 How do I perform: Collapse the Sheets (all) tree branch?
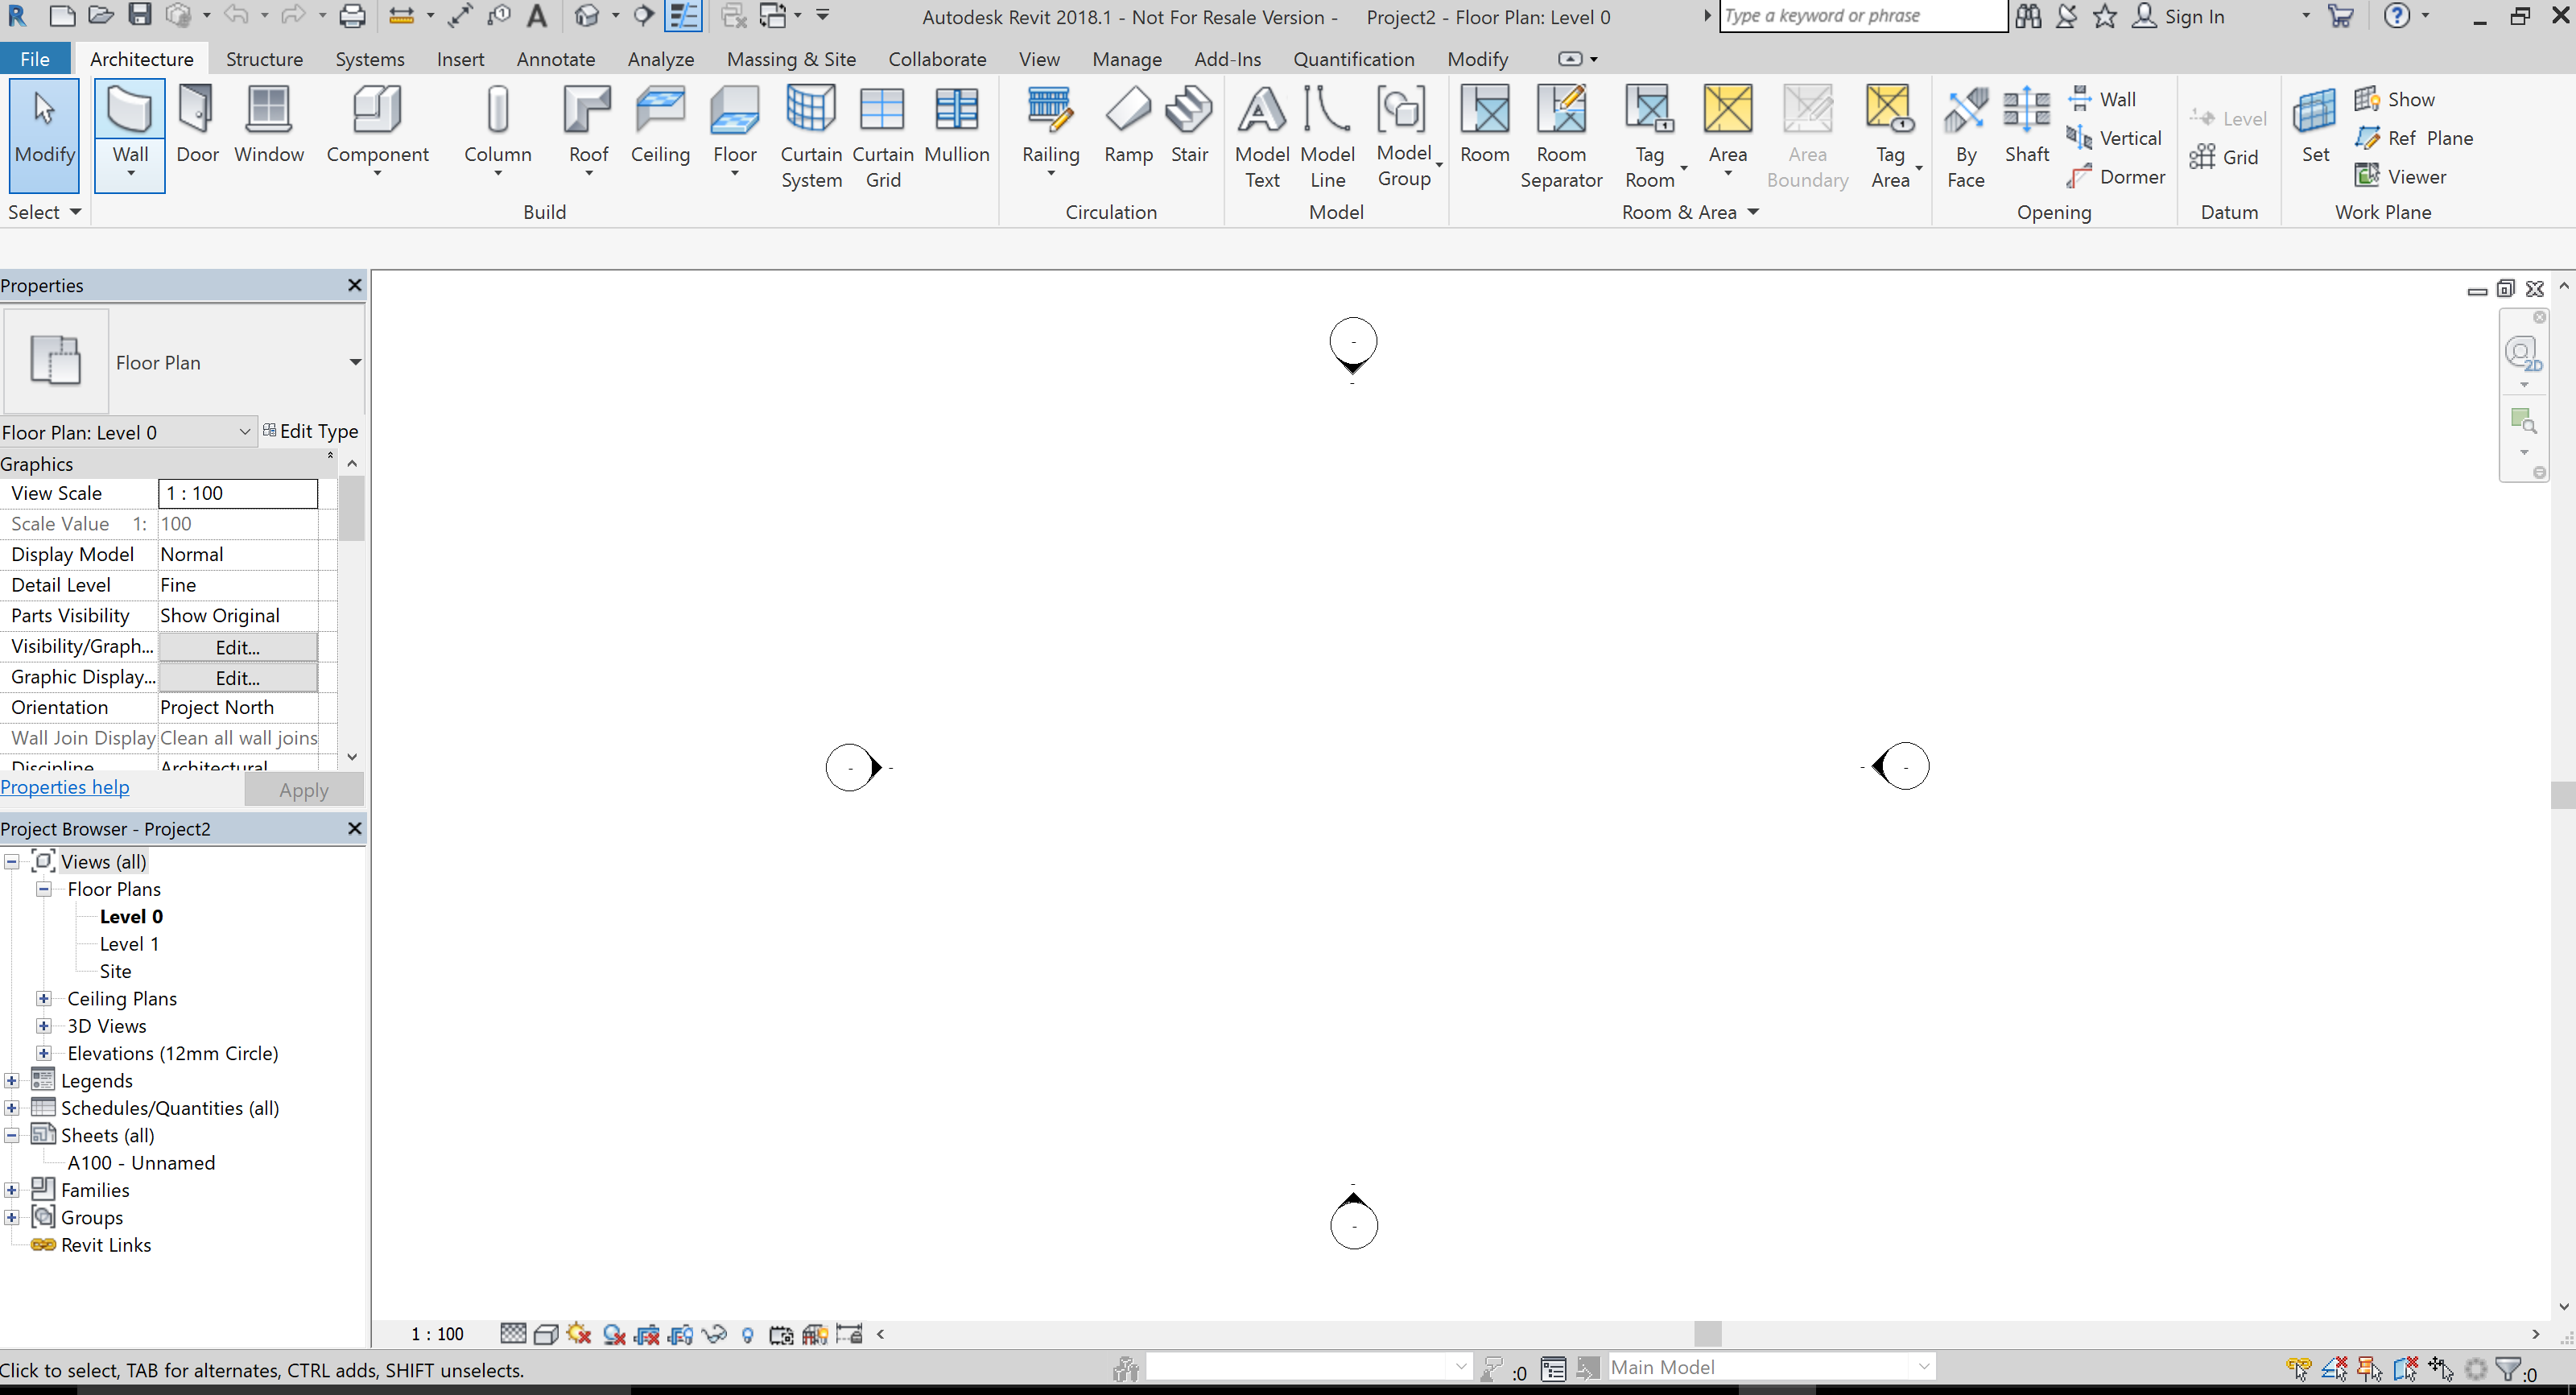(11, 1134)
